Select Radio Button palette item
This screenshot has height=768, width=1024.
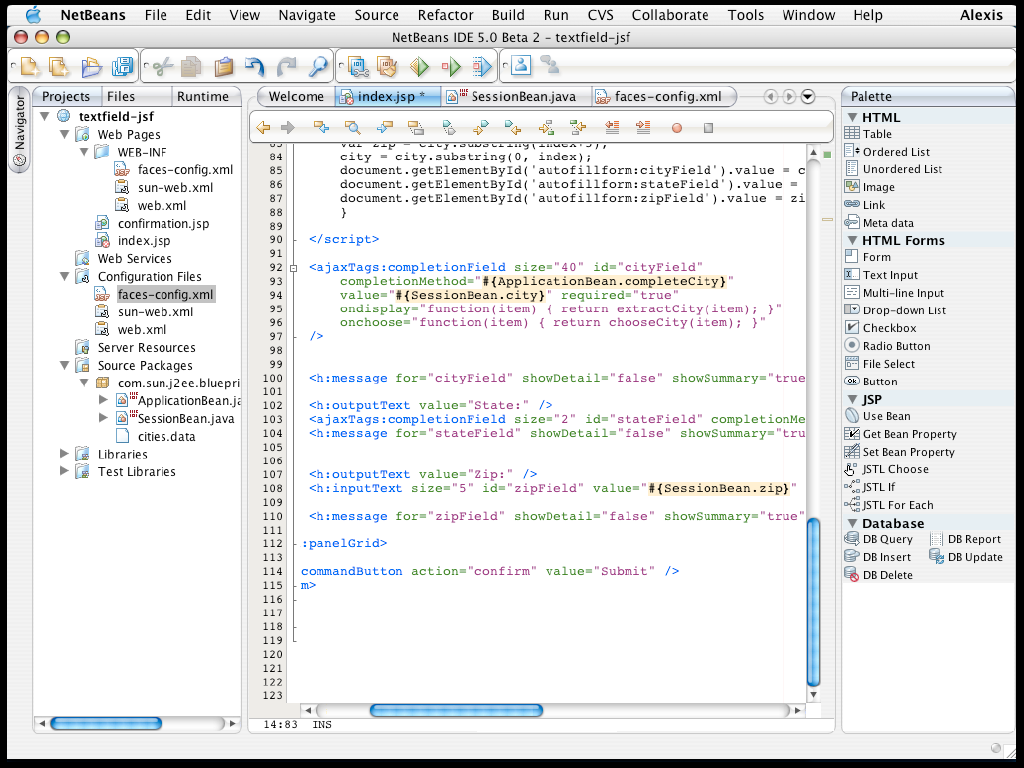click(x=888, y=345)
